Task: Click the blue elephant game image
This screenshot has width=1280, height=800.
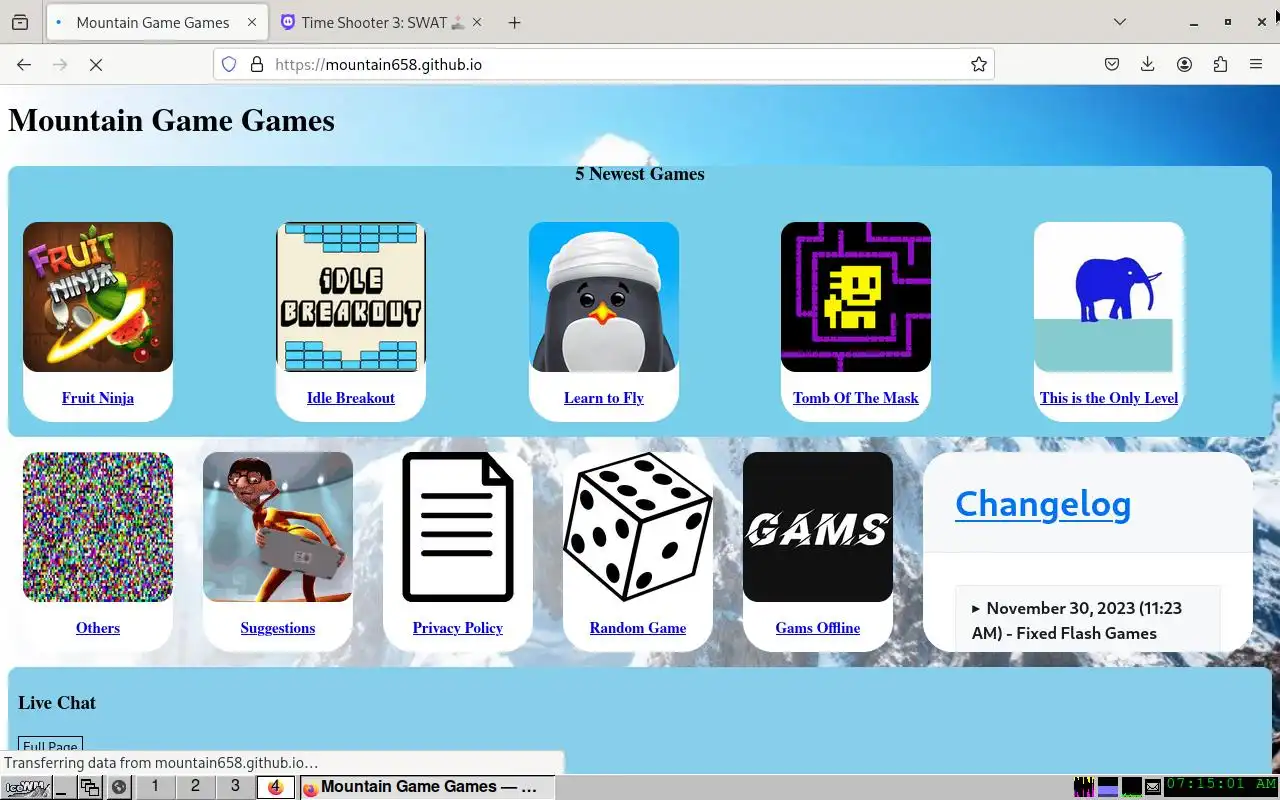Action: pos(1109,297)
